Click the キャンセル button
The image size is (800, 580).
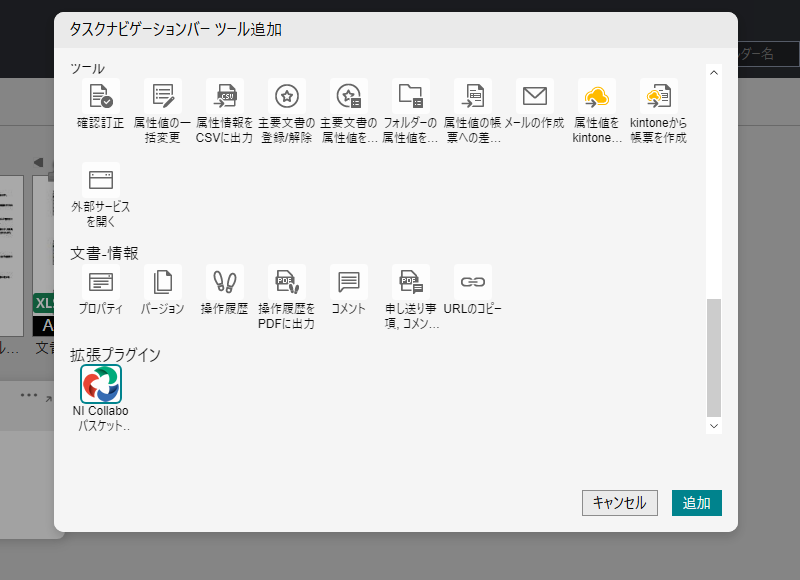619,503
